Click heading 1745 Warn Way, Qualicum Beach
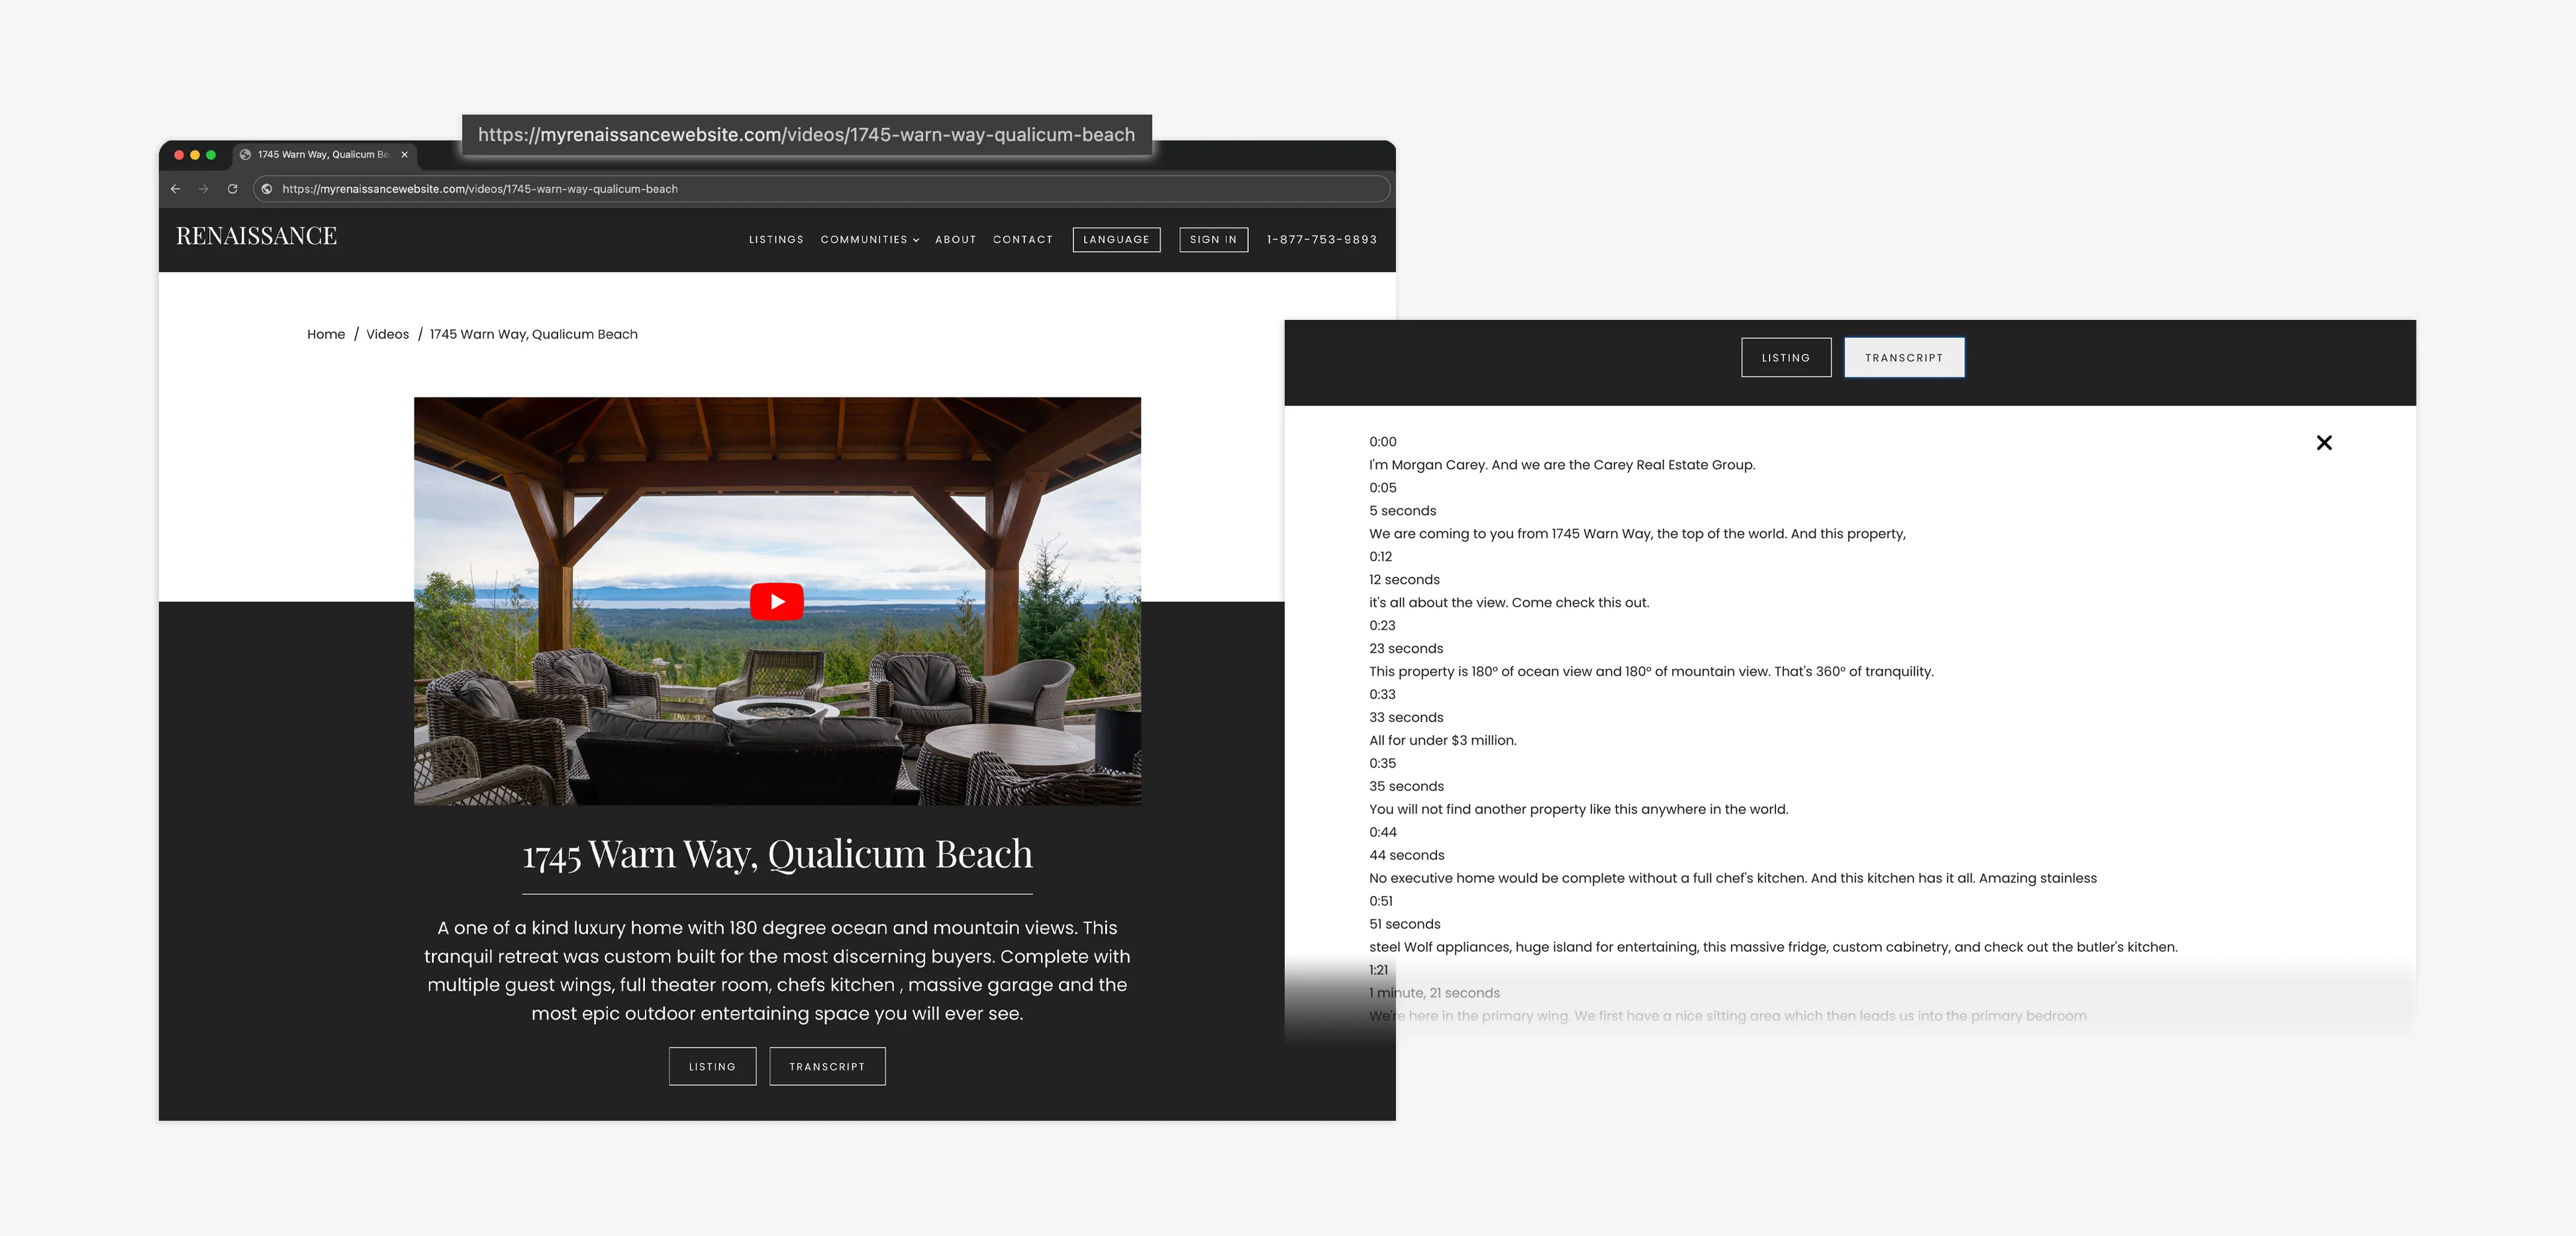 point(777,855)
